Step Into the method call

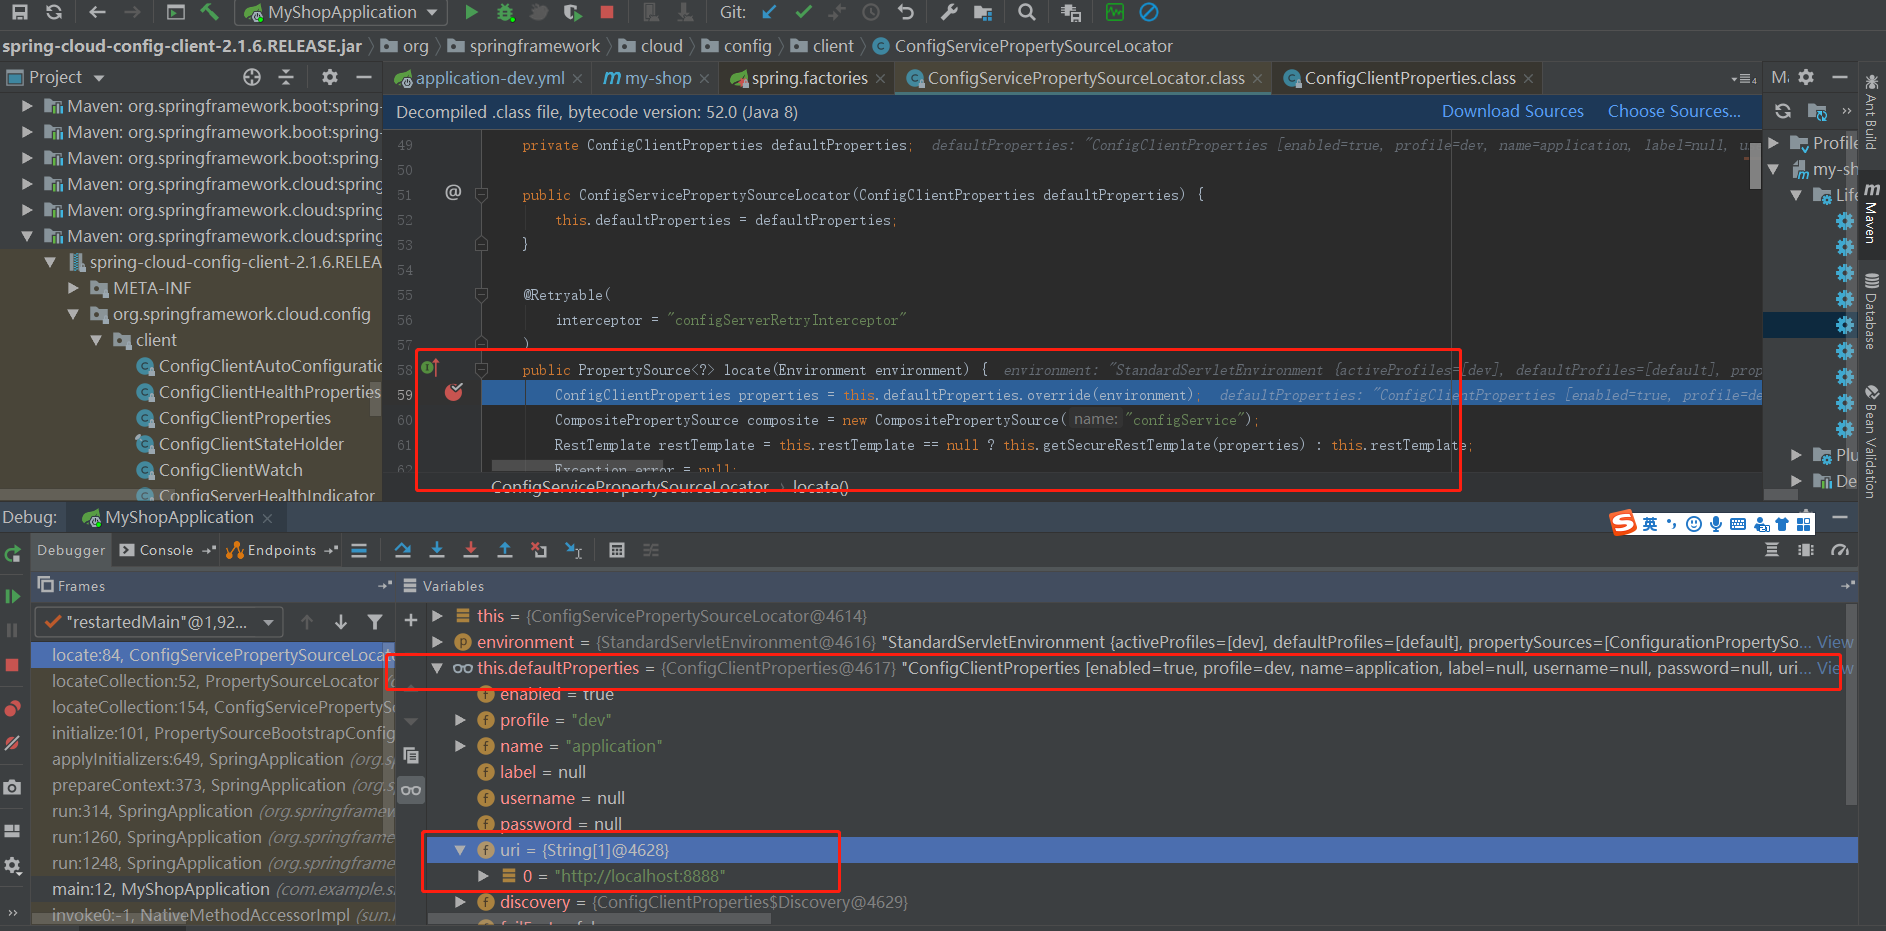point(437,549)
